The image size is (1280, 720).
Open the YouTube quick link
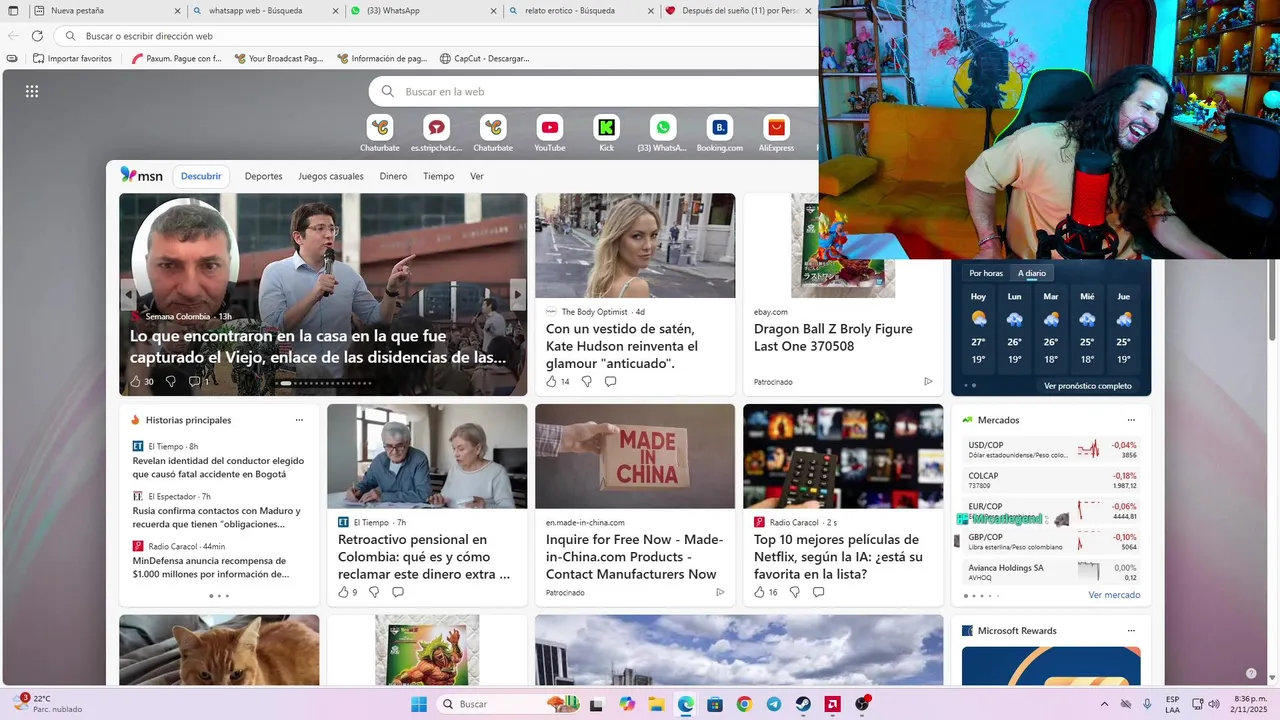(x=549, y=128)
